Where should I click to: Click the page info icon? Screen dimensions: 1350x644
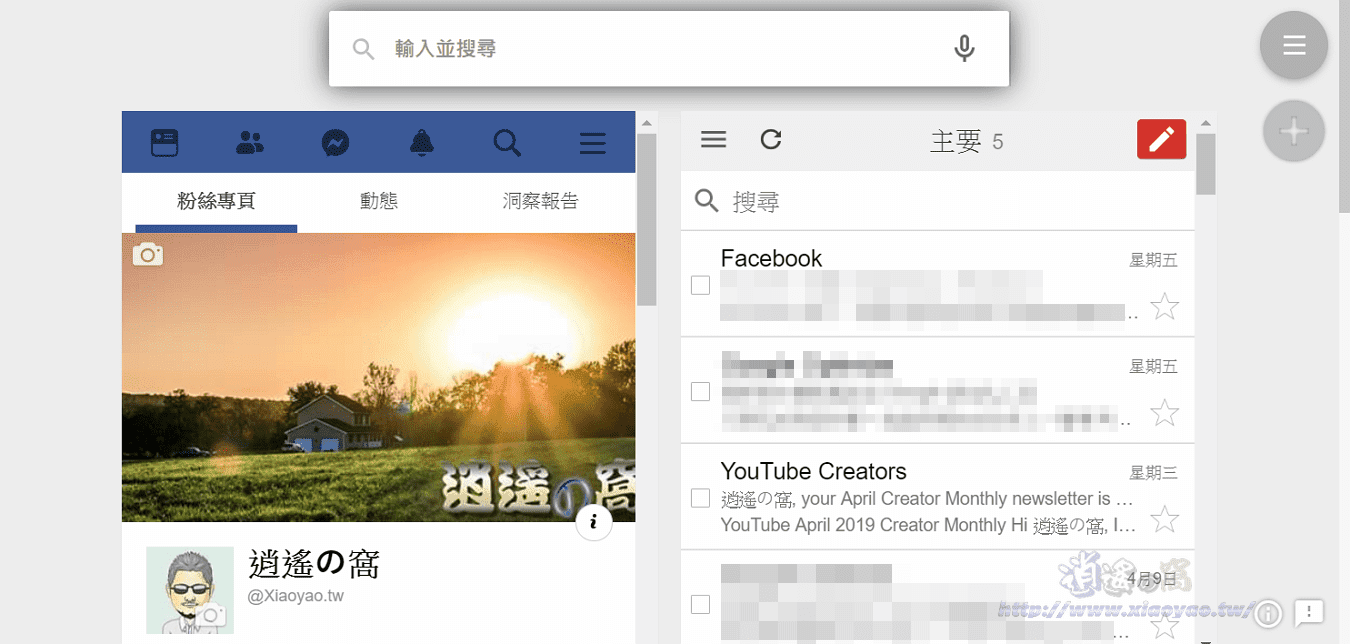point(594,522)
